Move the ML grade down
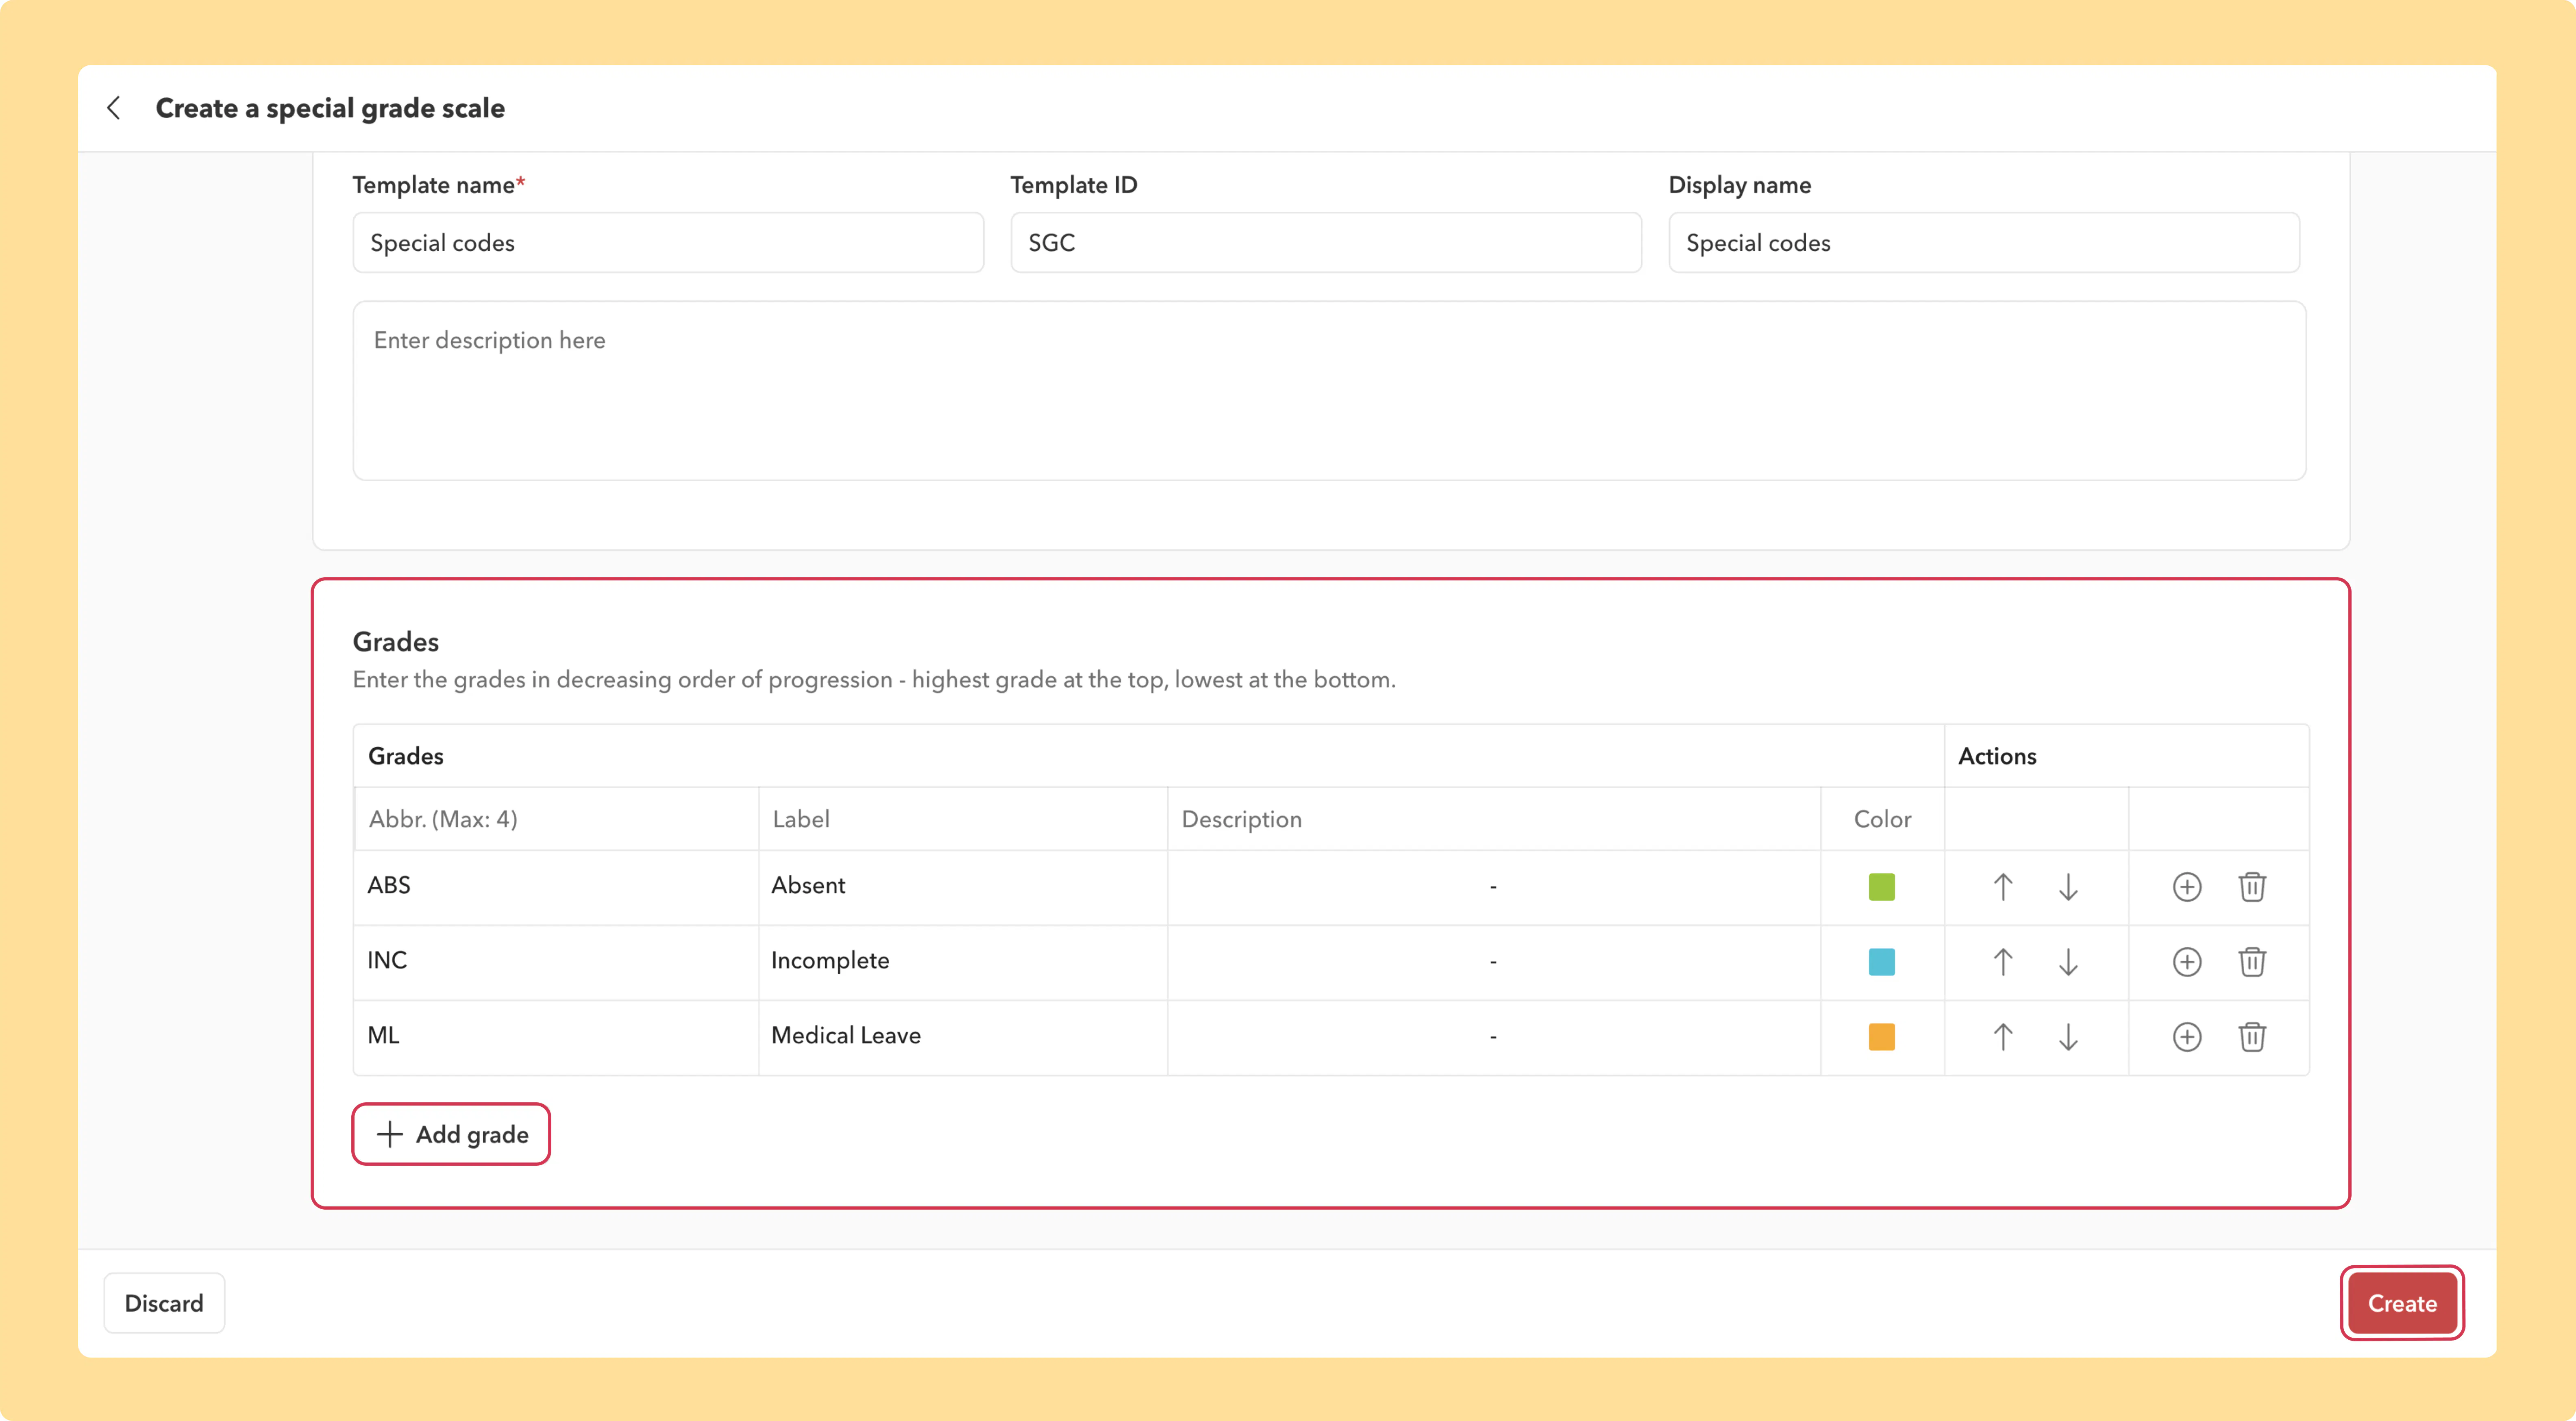 (2068, 1037)
